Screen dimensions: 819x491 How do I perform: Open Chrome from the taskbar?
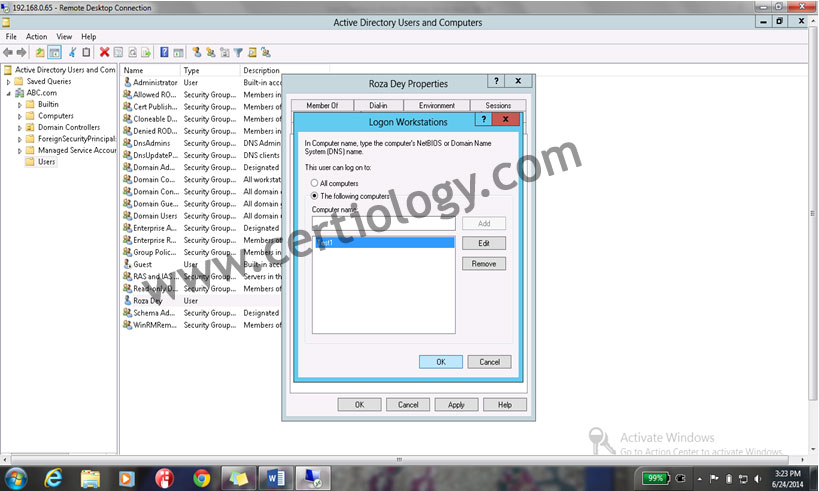pos(202,478)
